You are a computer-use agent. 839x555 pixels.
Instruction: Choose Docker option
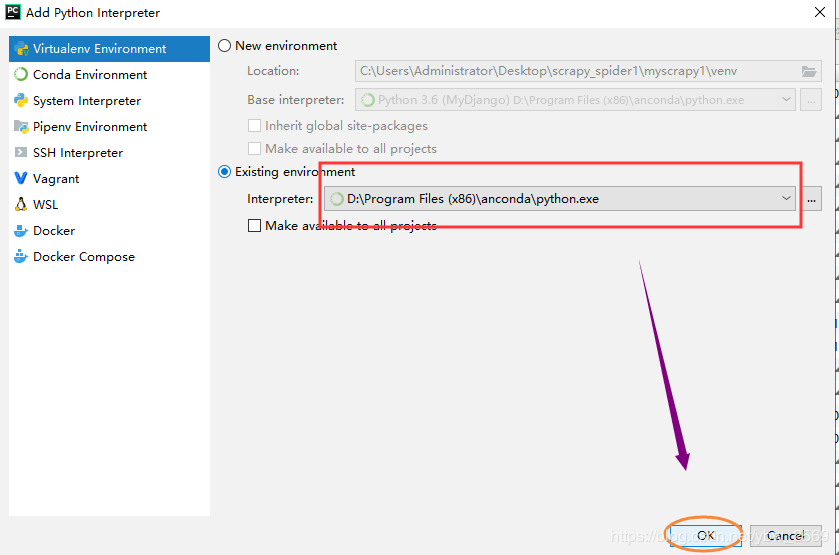tap(110, 231)
